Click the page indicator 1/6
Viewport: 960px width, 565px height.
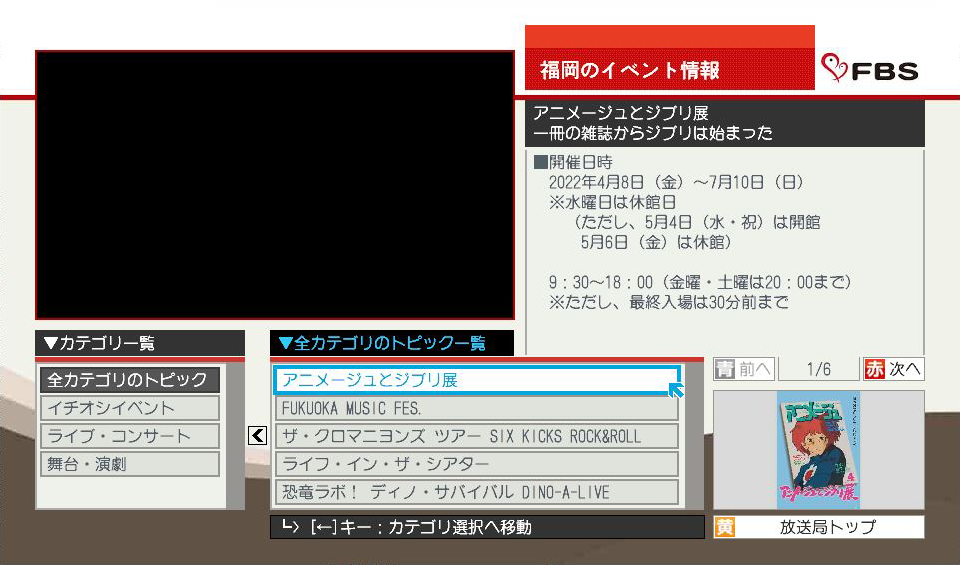click(x=819, y=369)
